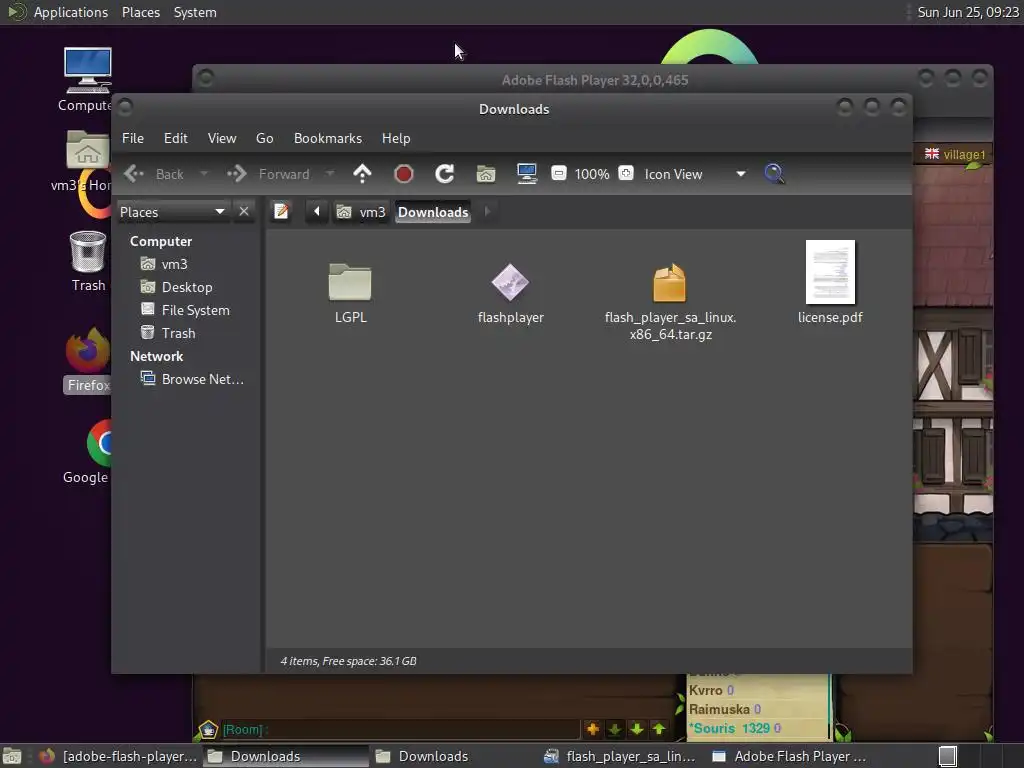
Task: Open the Back history dropdown arrow
Action: tap(204, 174)
